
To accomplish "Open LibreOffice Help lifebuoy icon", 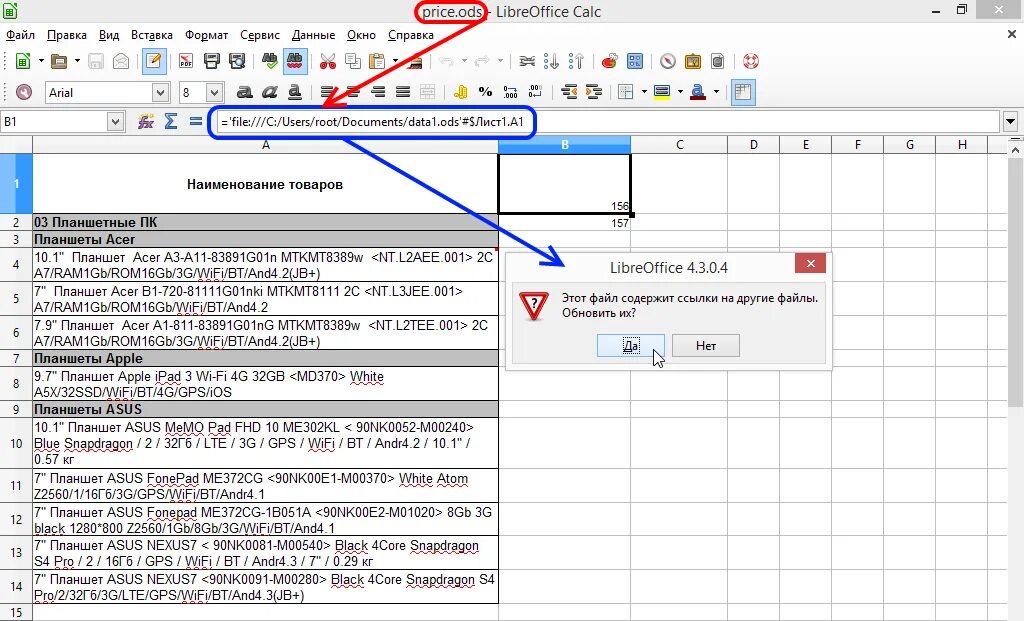I will coord(751,61).
